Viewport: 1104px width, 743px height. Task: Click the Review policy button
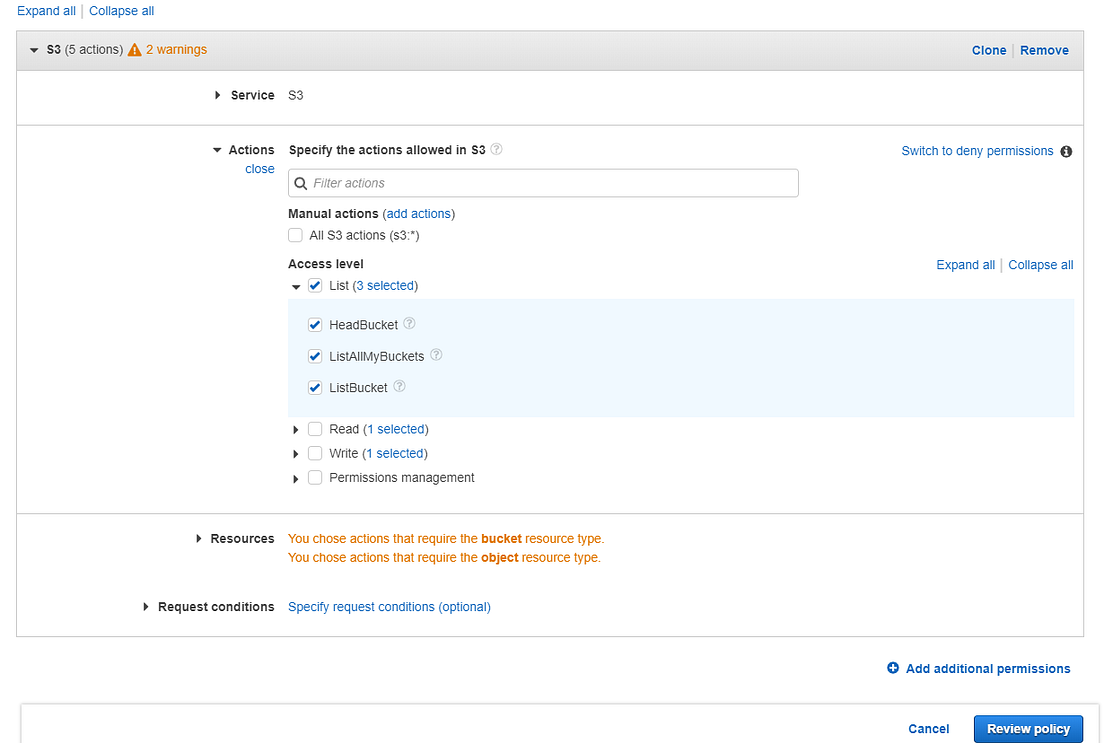1028,729
